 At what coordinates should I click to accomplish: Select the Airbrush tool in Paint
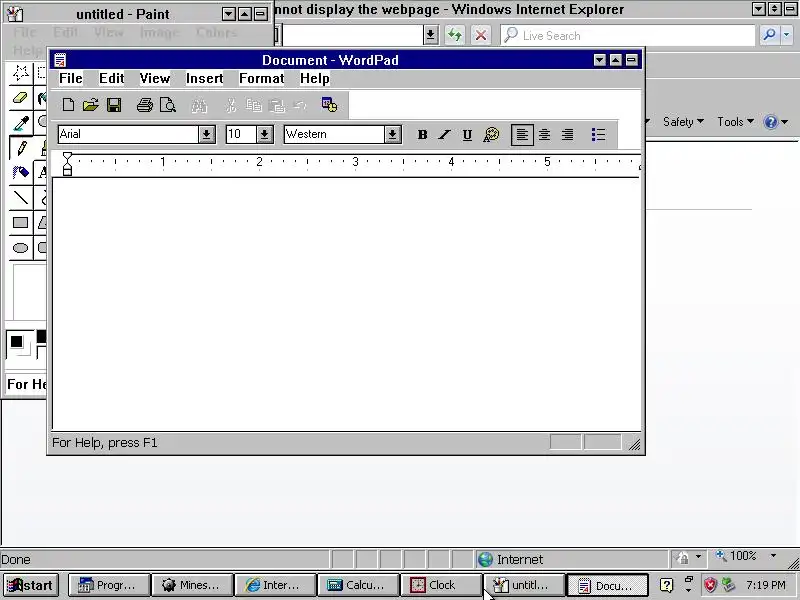pos(20,172)
